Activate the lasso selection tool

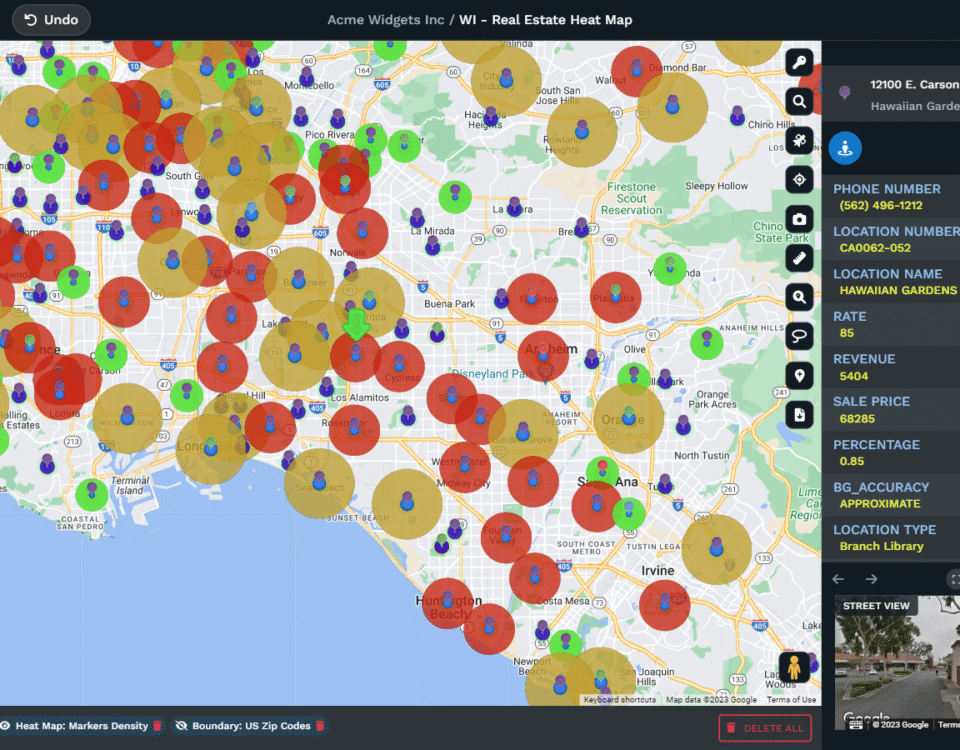[x=799, y=336]
